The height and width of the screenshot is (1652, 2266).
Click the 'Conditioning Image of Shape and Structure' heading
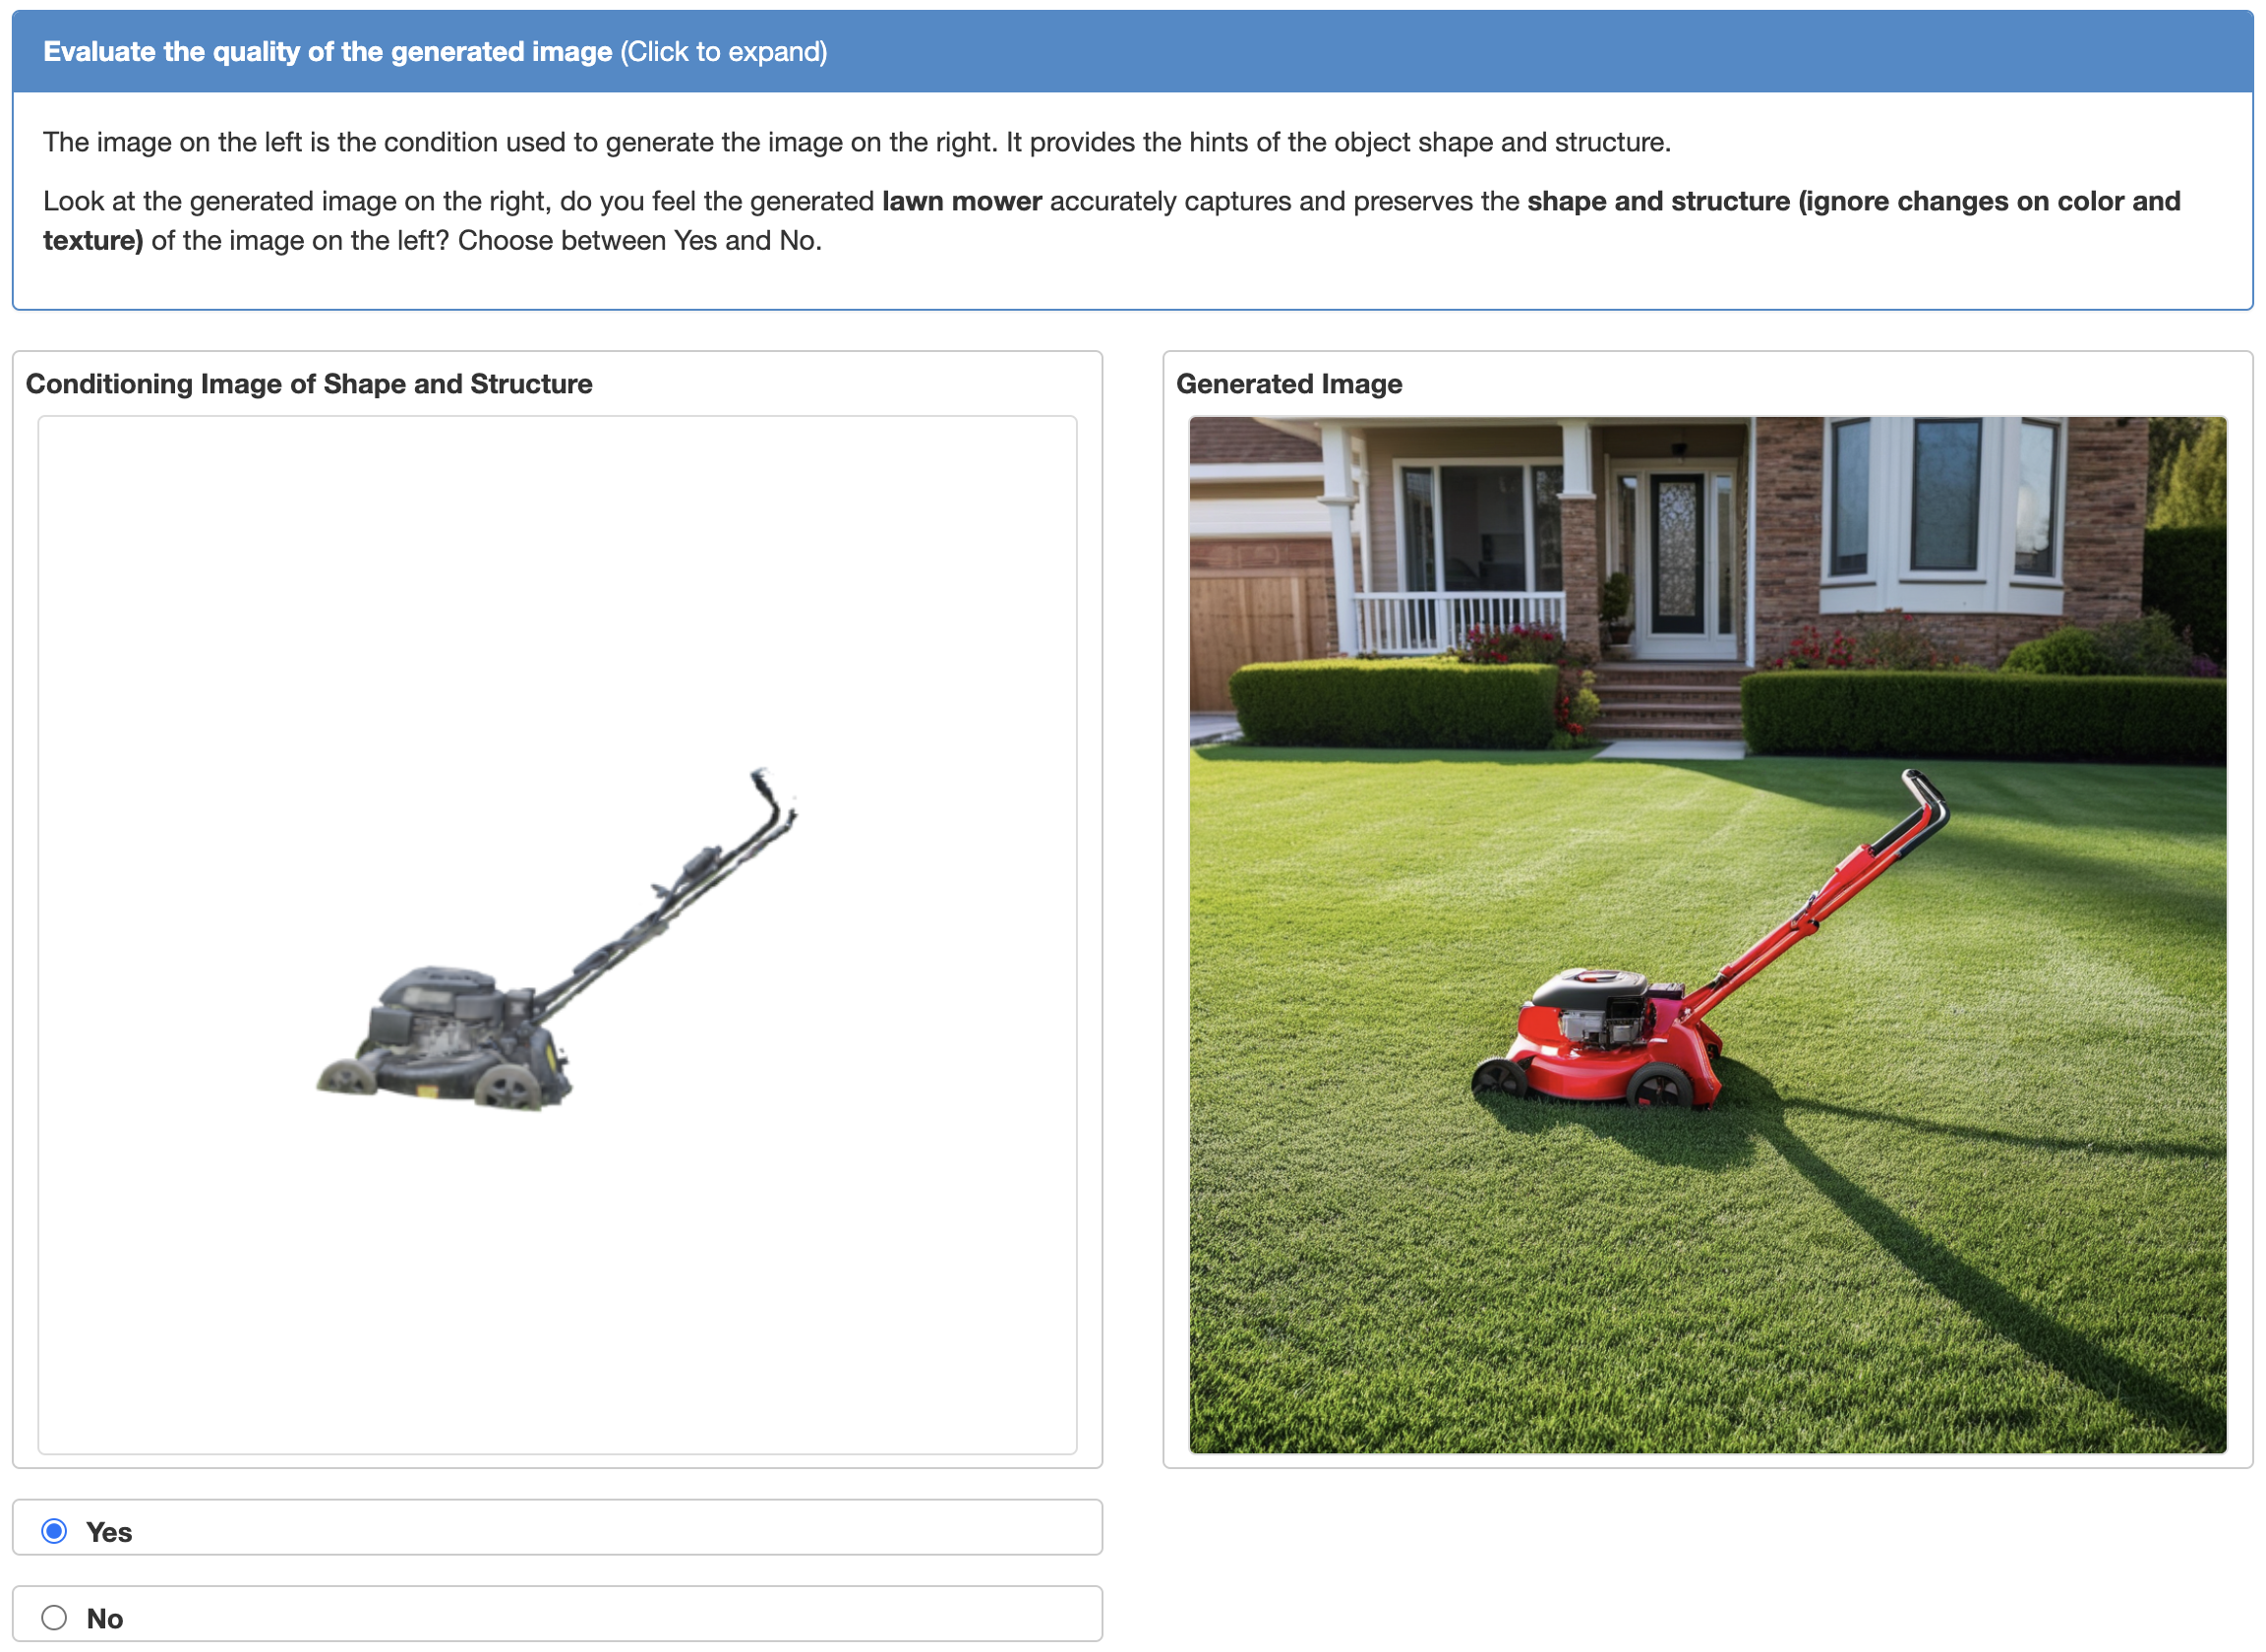(308, 384)
